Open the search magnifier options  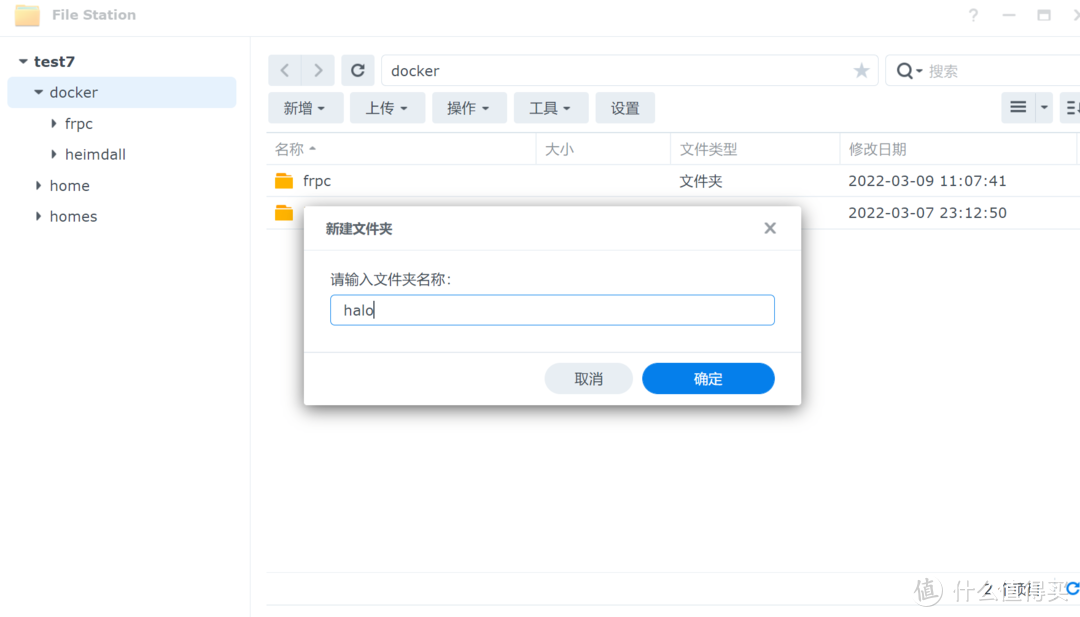click(909, 70)
